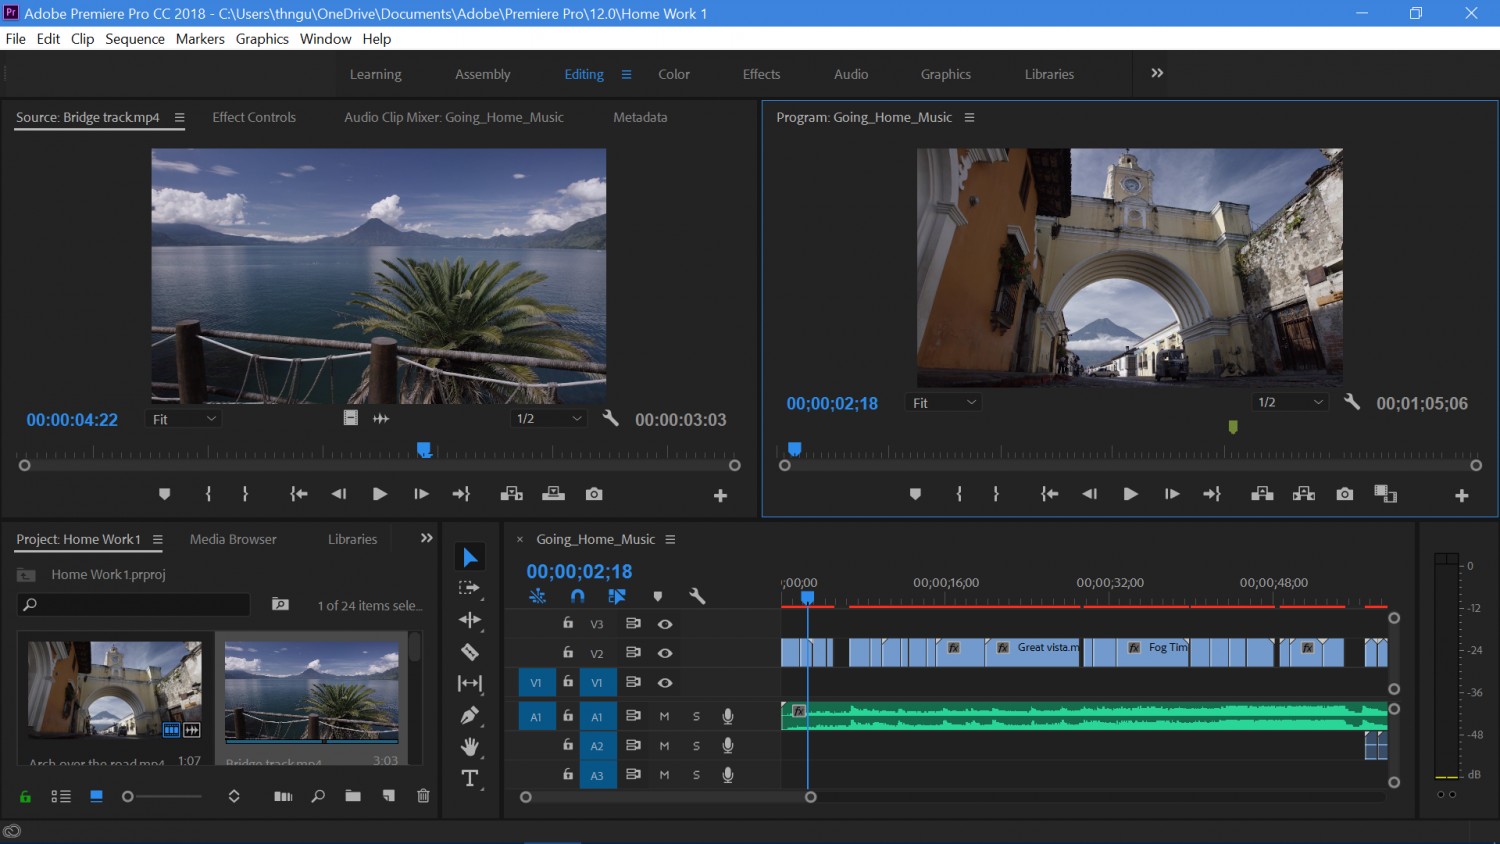Click New Bin folder icon in Project panel
The width and height of the screenshot is (1500, 844).
353,796
